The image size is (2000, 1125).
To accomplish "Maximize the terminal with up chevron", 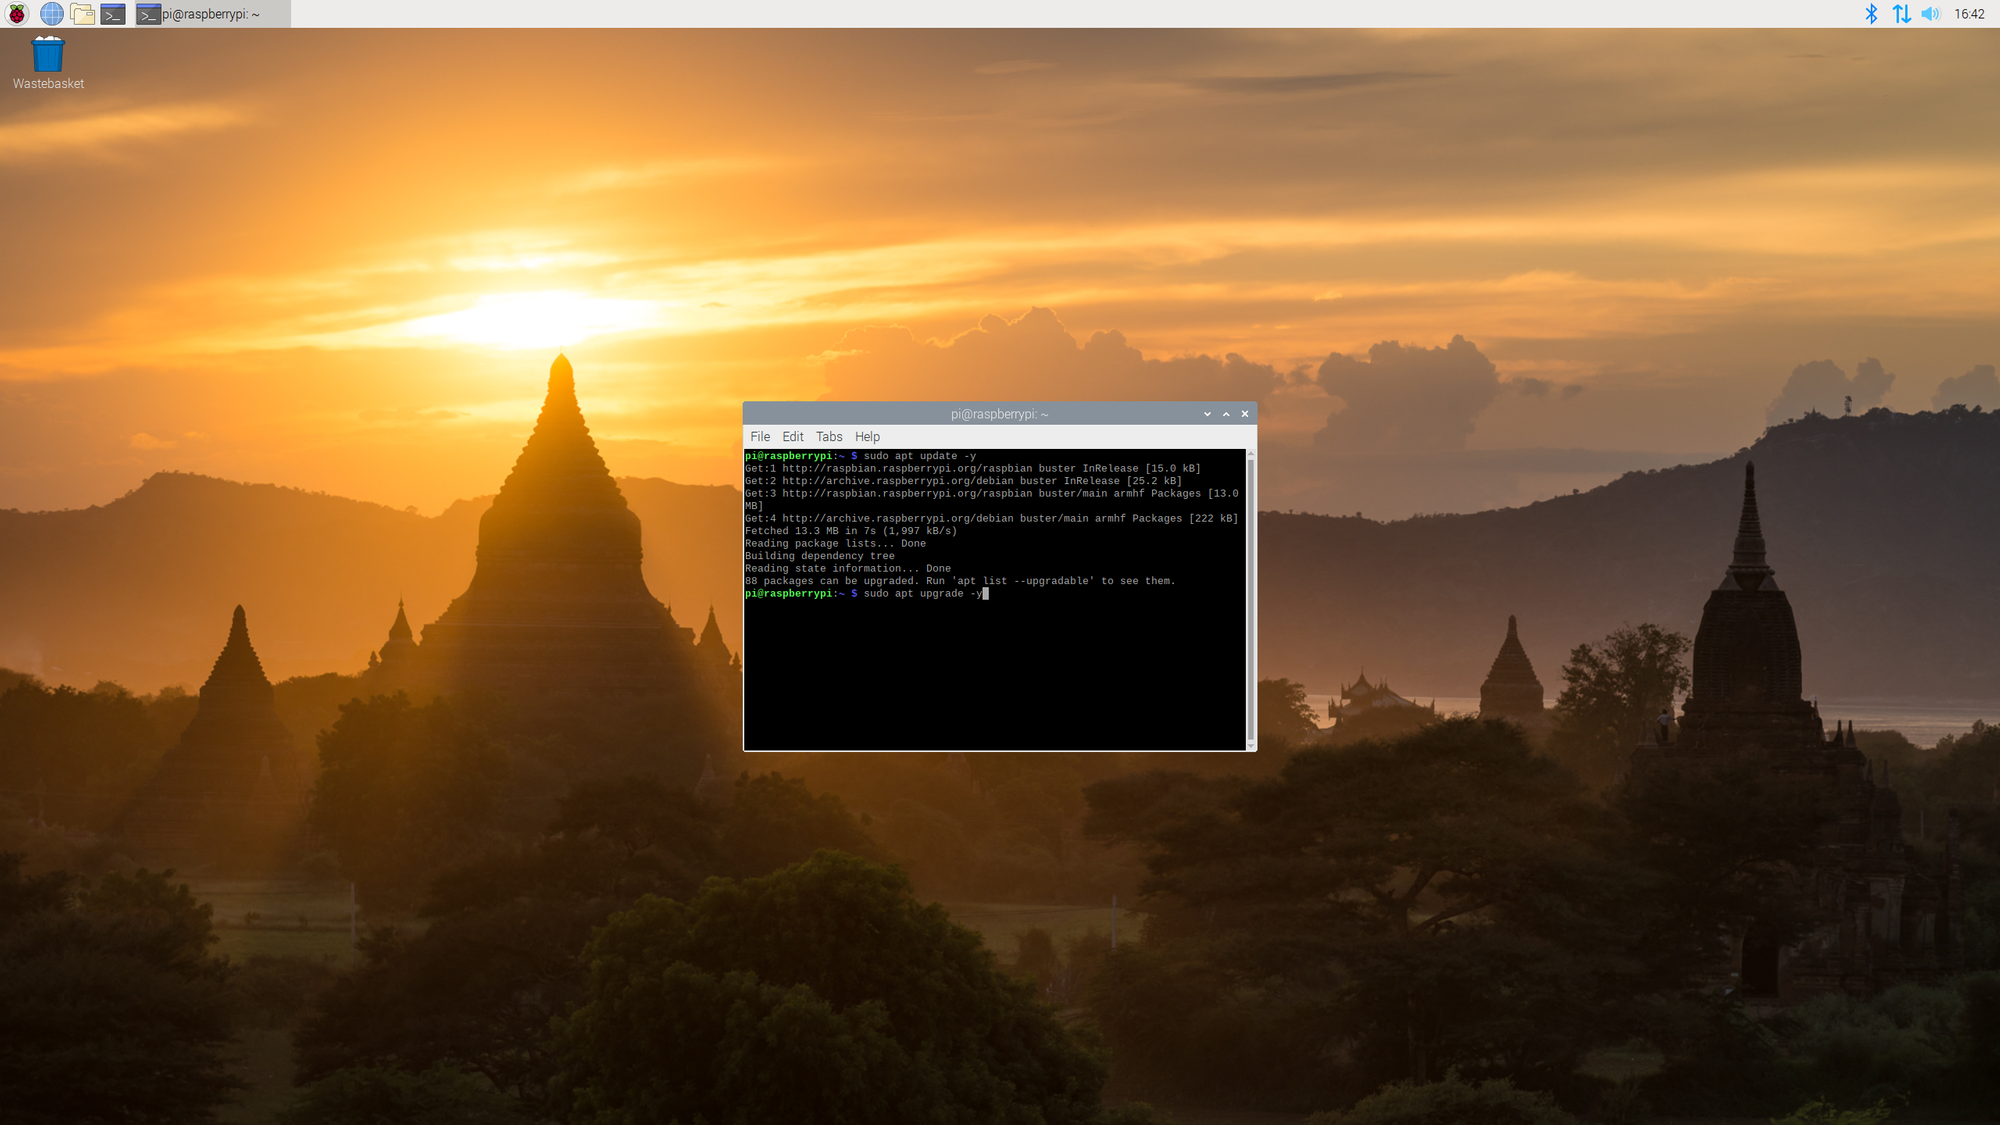I will [1226, 414].
